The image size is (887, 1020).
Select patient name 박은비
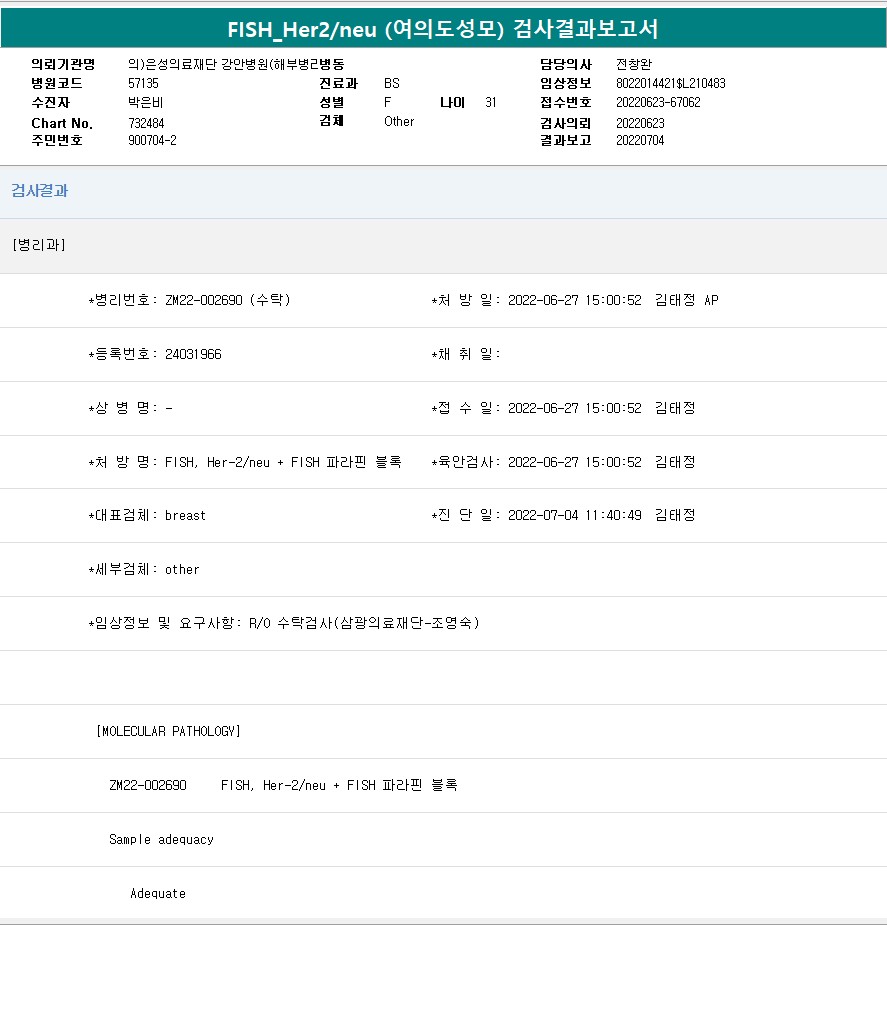point(146,103)
